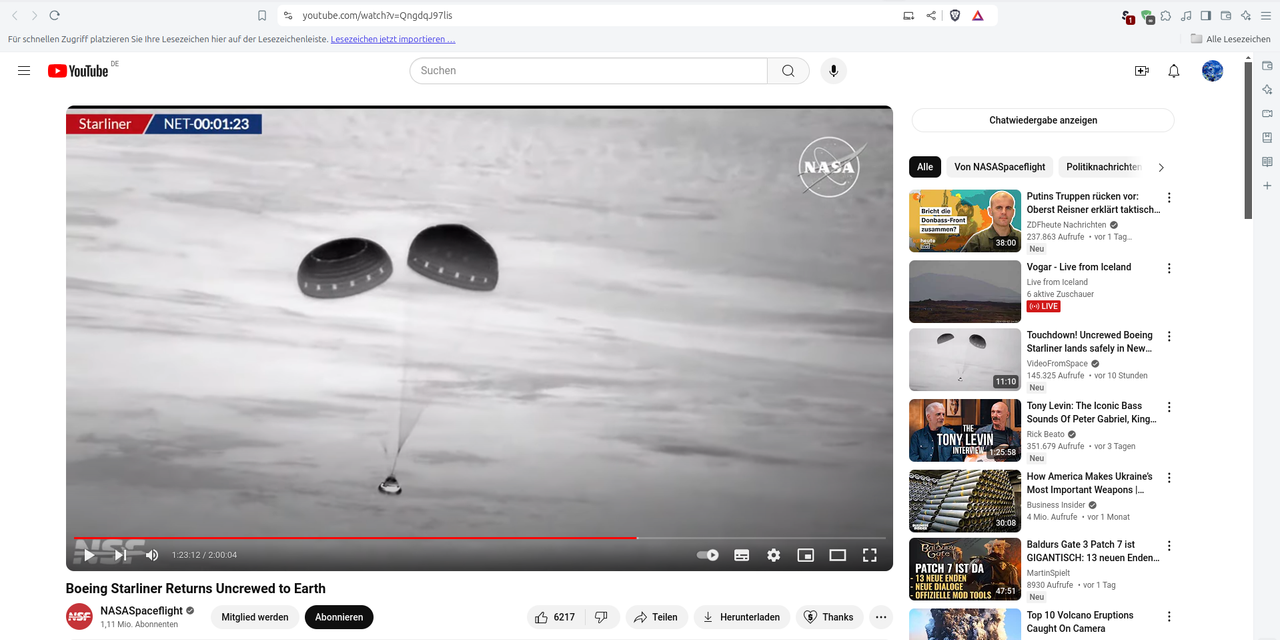The image size is (1280, 640).
Task: Open NASASpaceflight channel name
Action: click(x=141, y=611)
